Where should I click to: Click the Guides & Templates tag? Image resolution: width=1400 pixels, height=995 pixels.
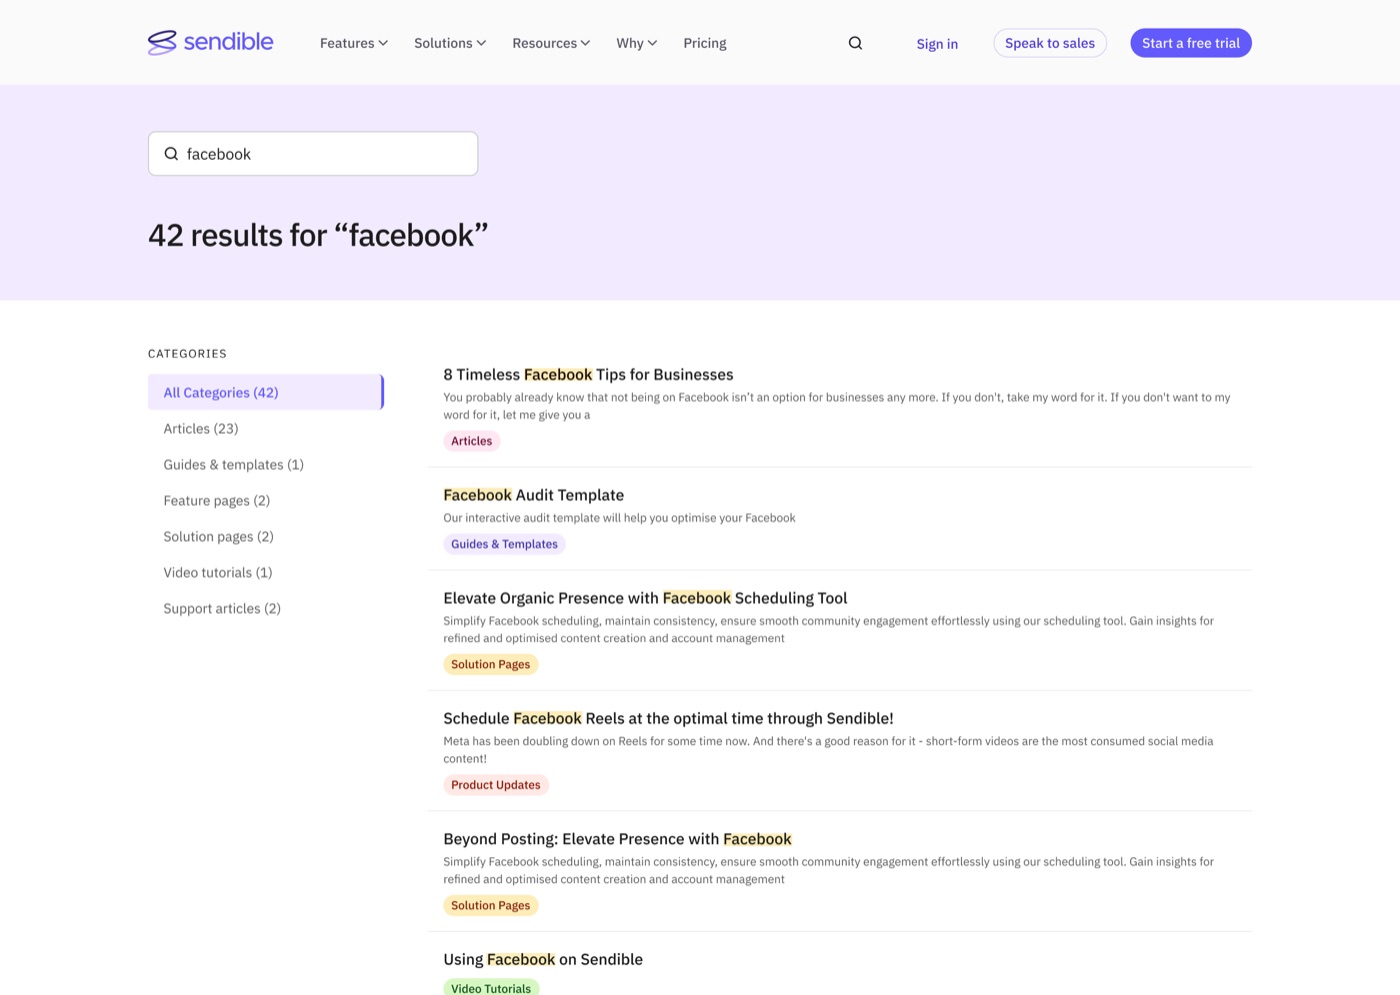coord(504,544)
